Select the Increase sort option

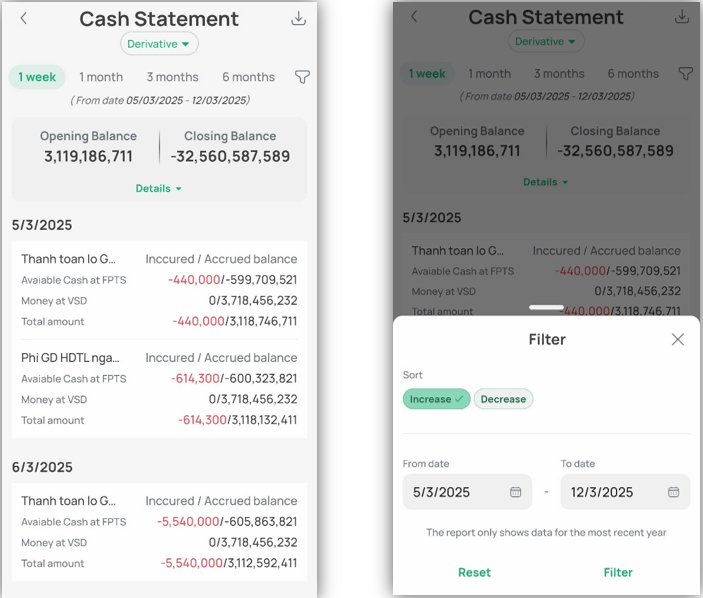pyautogui.click(x=436, y=399)
